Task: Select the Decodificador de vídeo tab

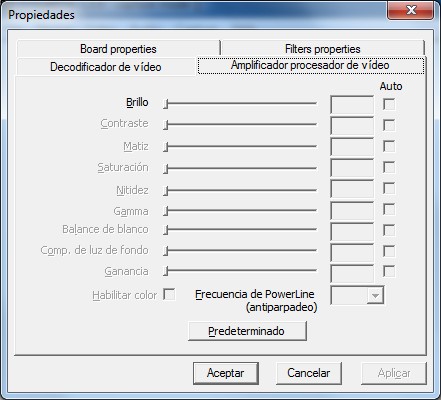Action: (x=106, y=67)
